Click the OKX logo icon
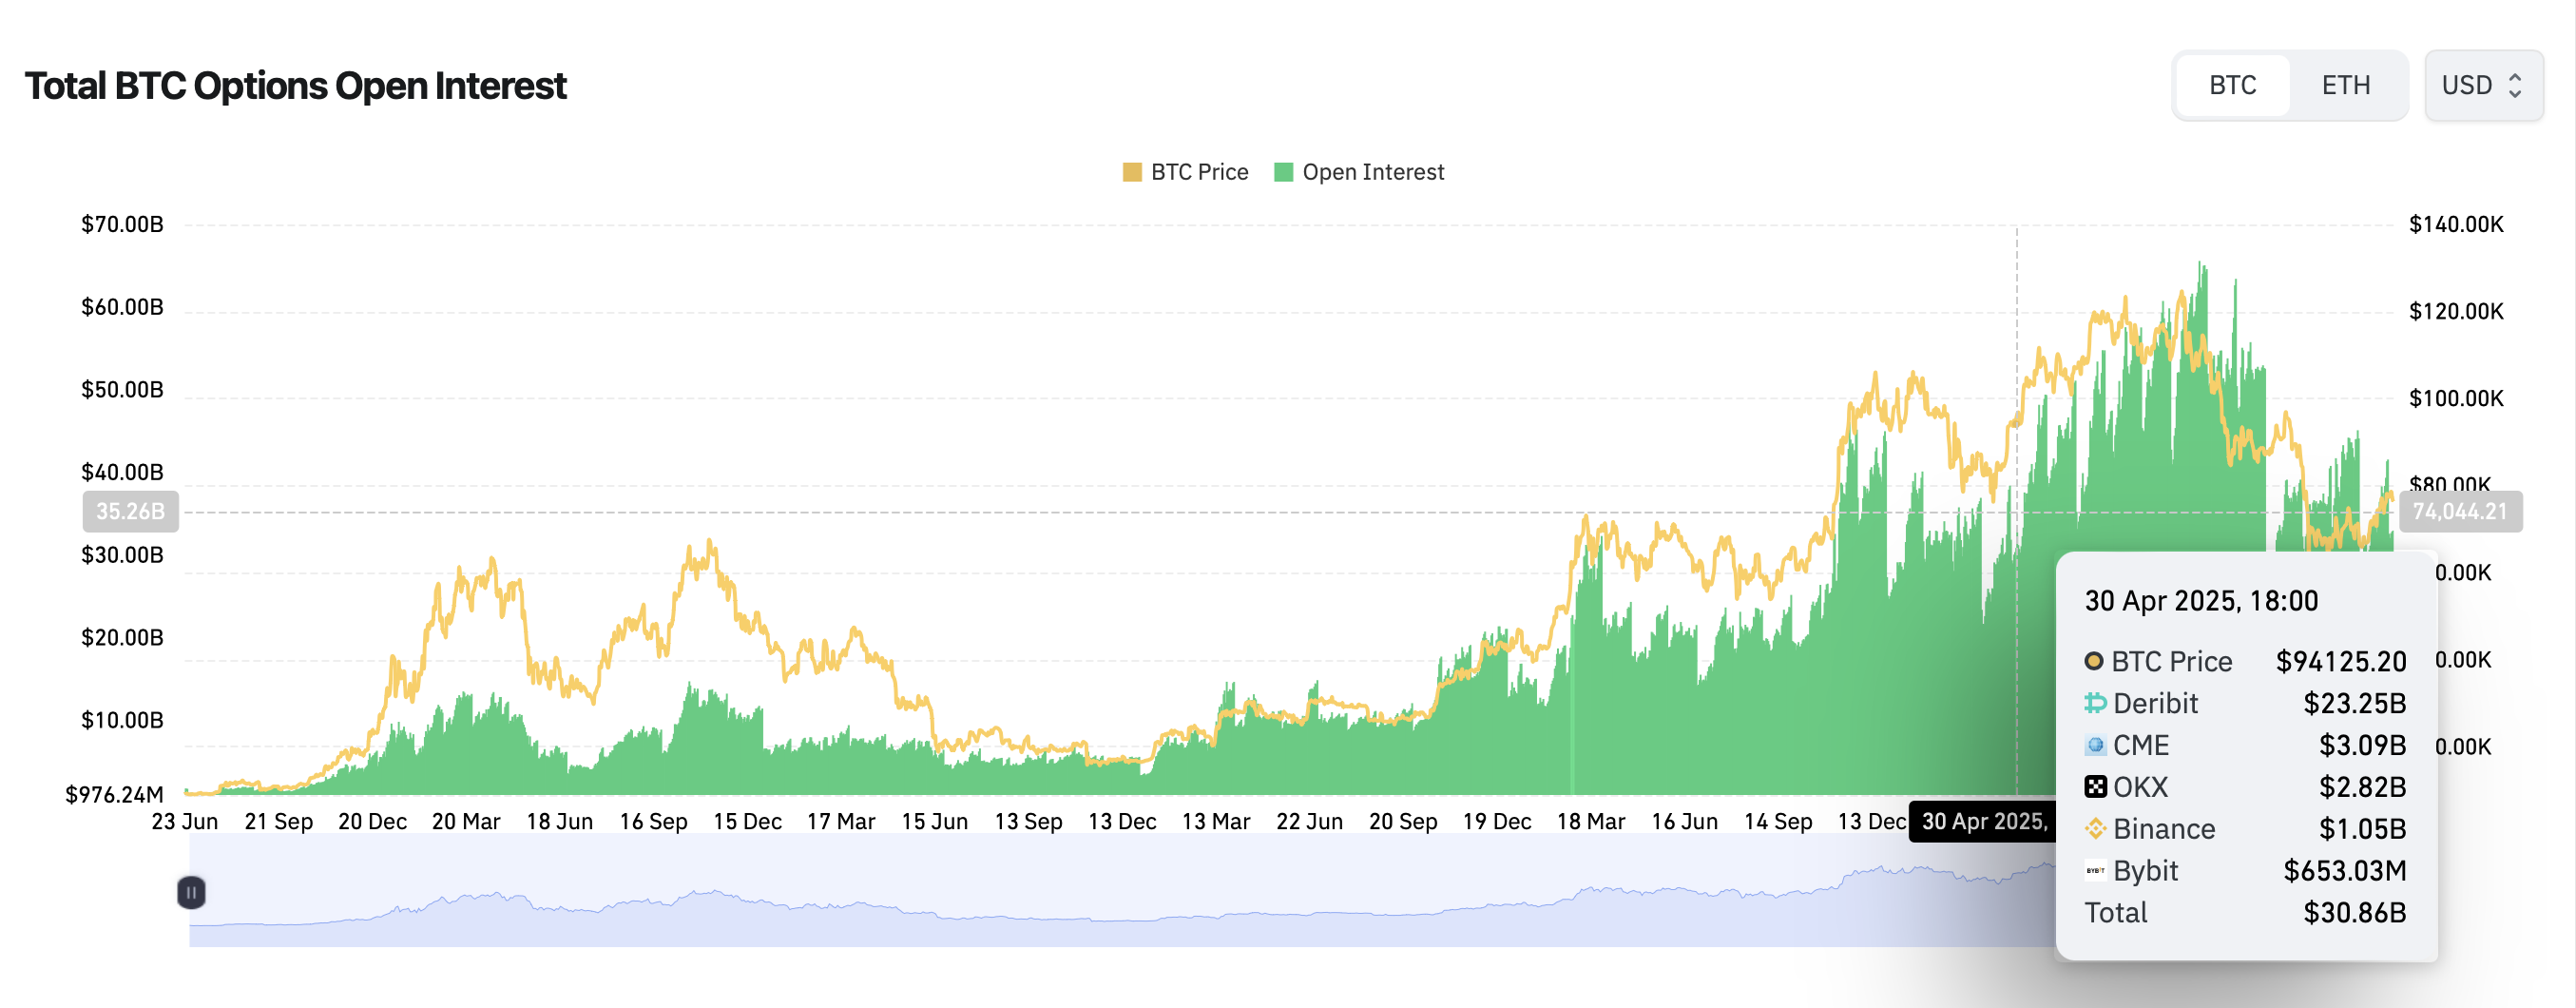Image resolution: width=2576 pixels, height=1008 pixels. tap(2095, 788)
